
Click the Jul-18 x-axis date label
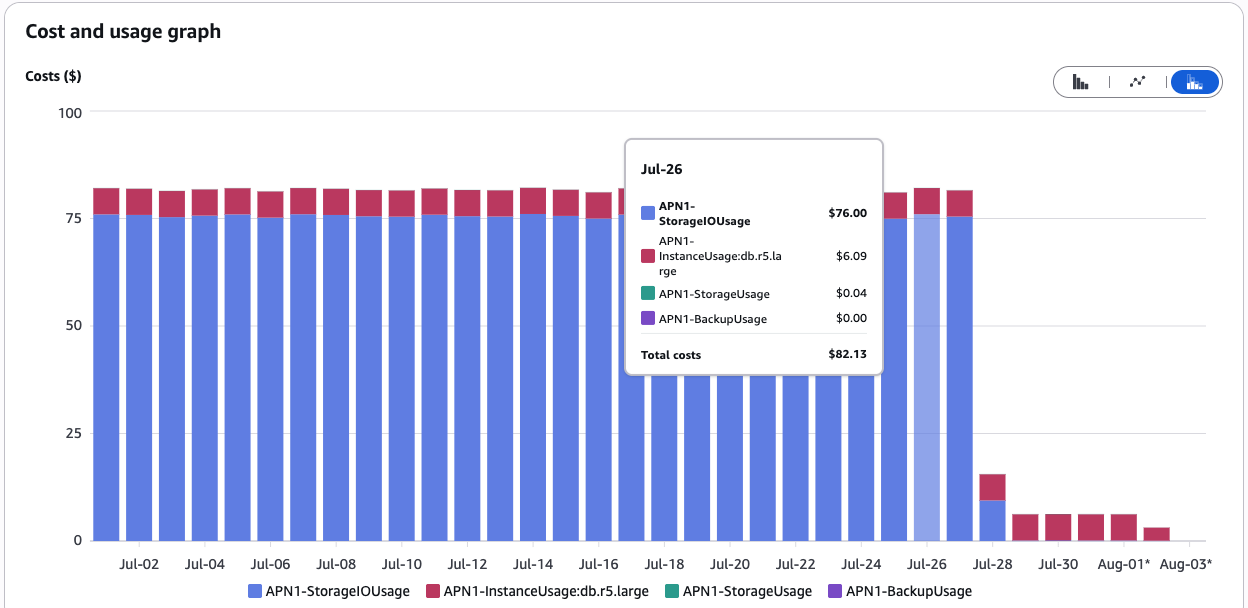point(664,564)
